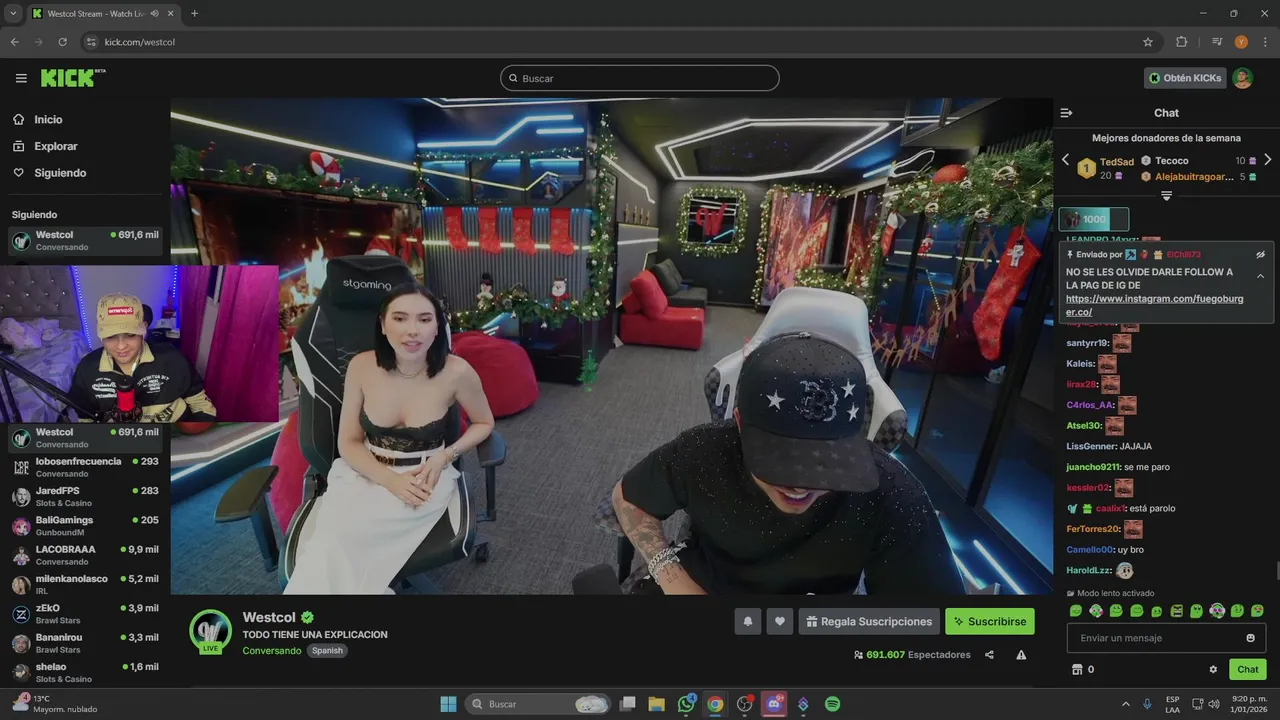Viewport: 1280px width, 720px height.
Task: Open JaredFPS channel
Action: [x=85, y=496]
